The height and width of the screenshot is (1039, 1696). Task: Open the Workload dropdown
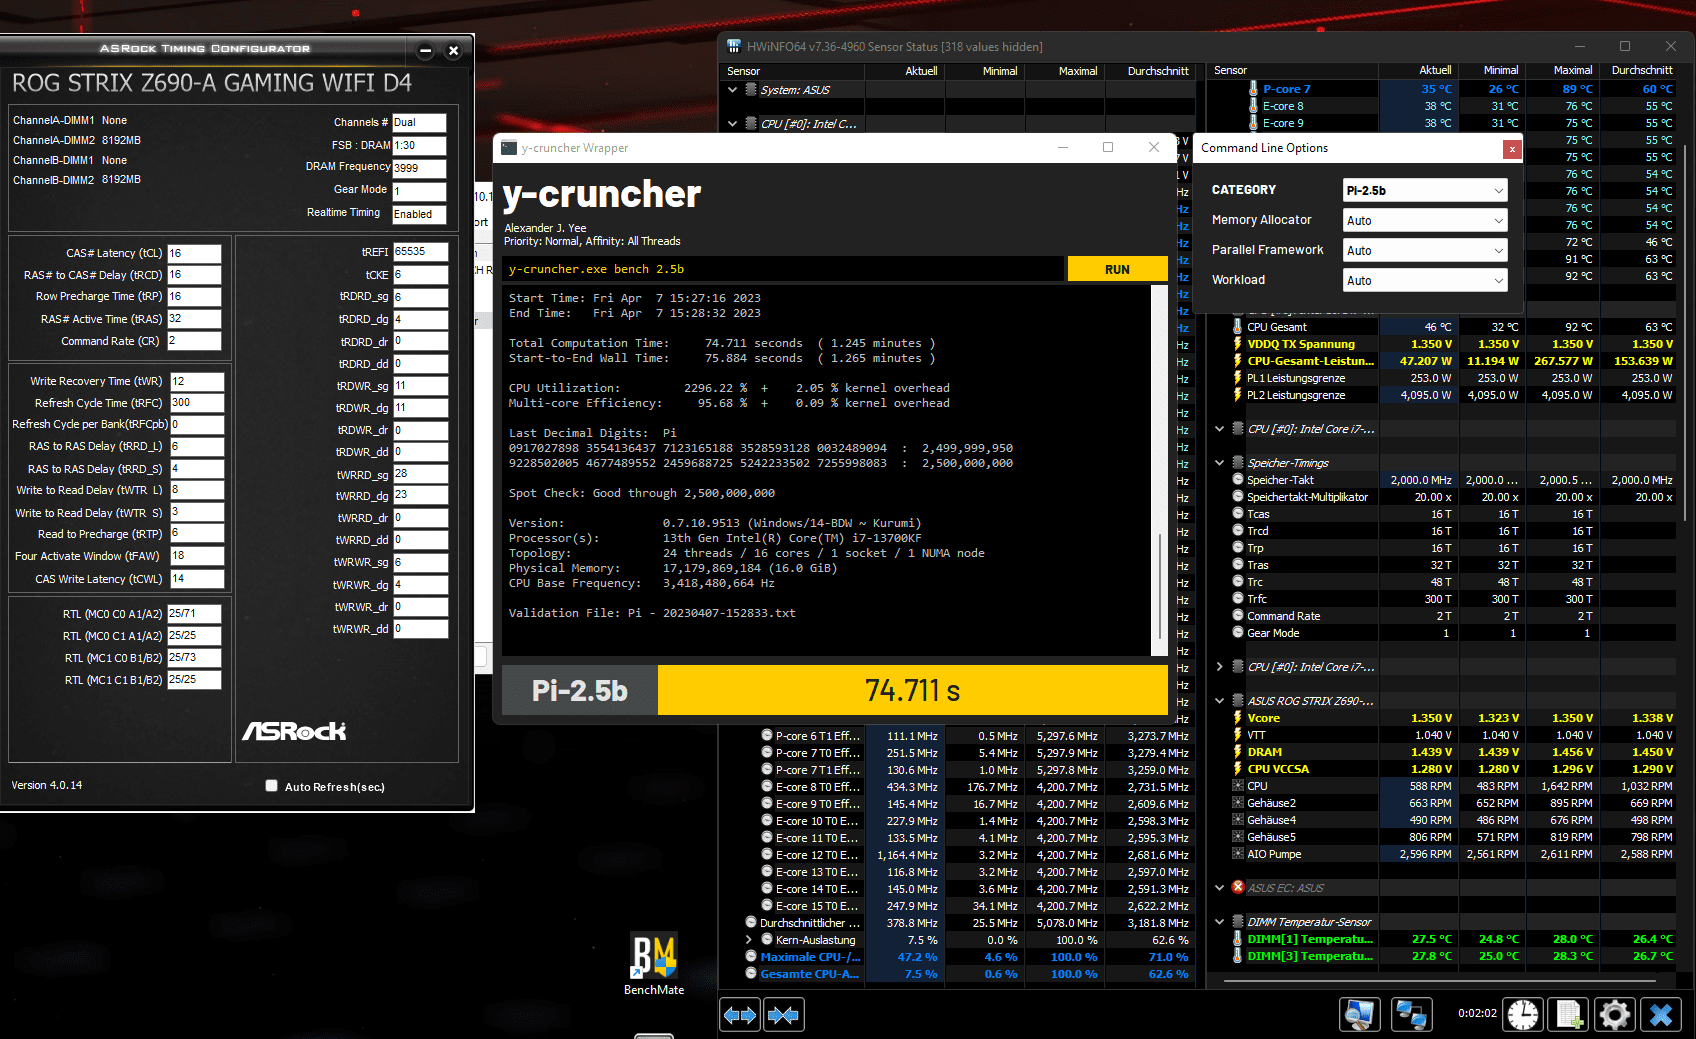(1425, 280)
